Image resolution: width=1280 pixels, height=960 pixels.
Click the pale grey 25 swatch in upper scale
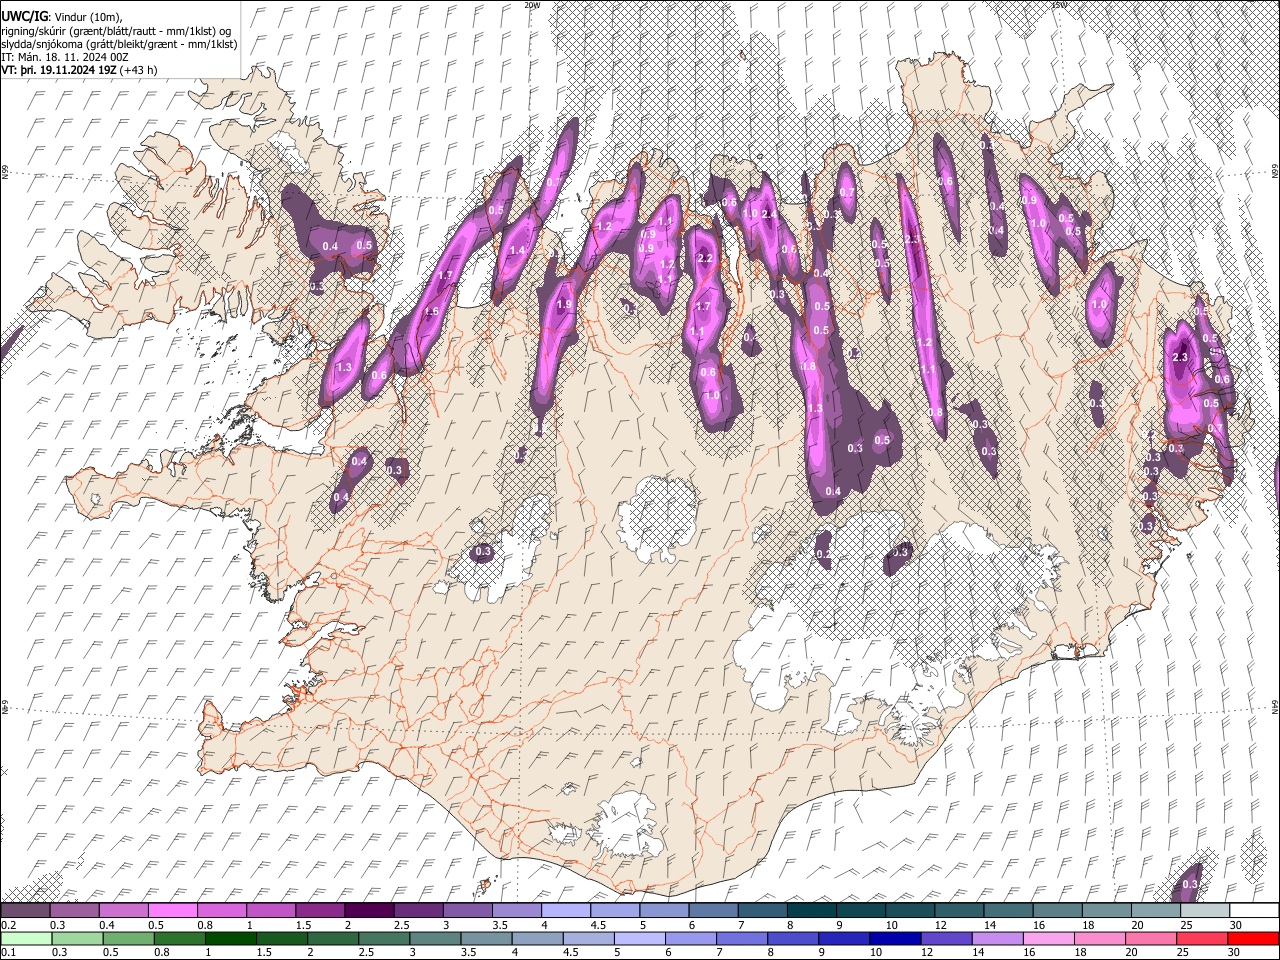point(1204,910)
